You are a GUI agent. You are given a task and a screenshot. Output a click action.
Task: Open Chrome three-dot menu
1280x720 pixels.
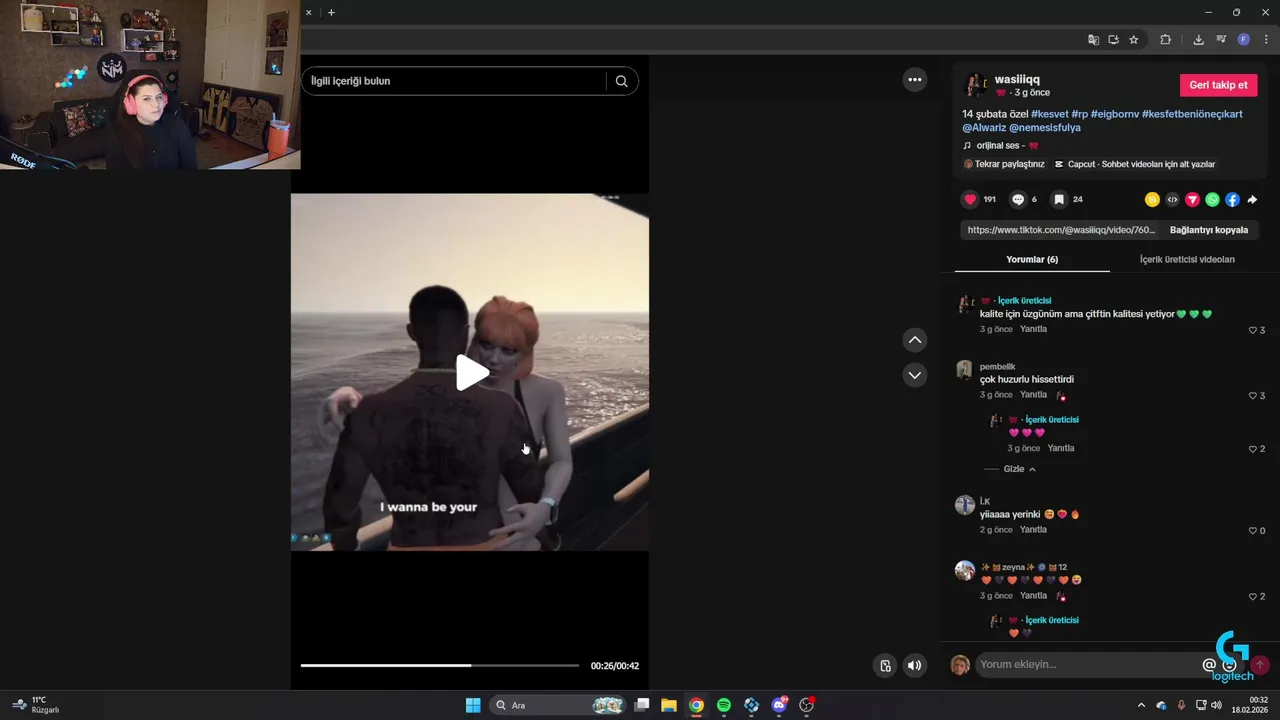(1266, 40)
